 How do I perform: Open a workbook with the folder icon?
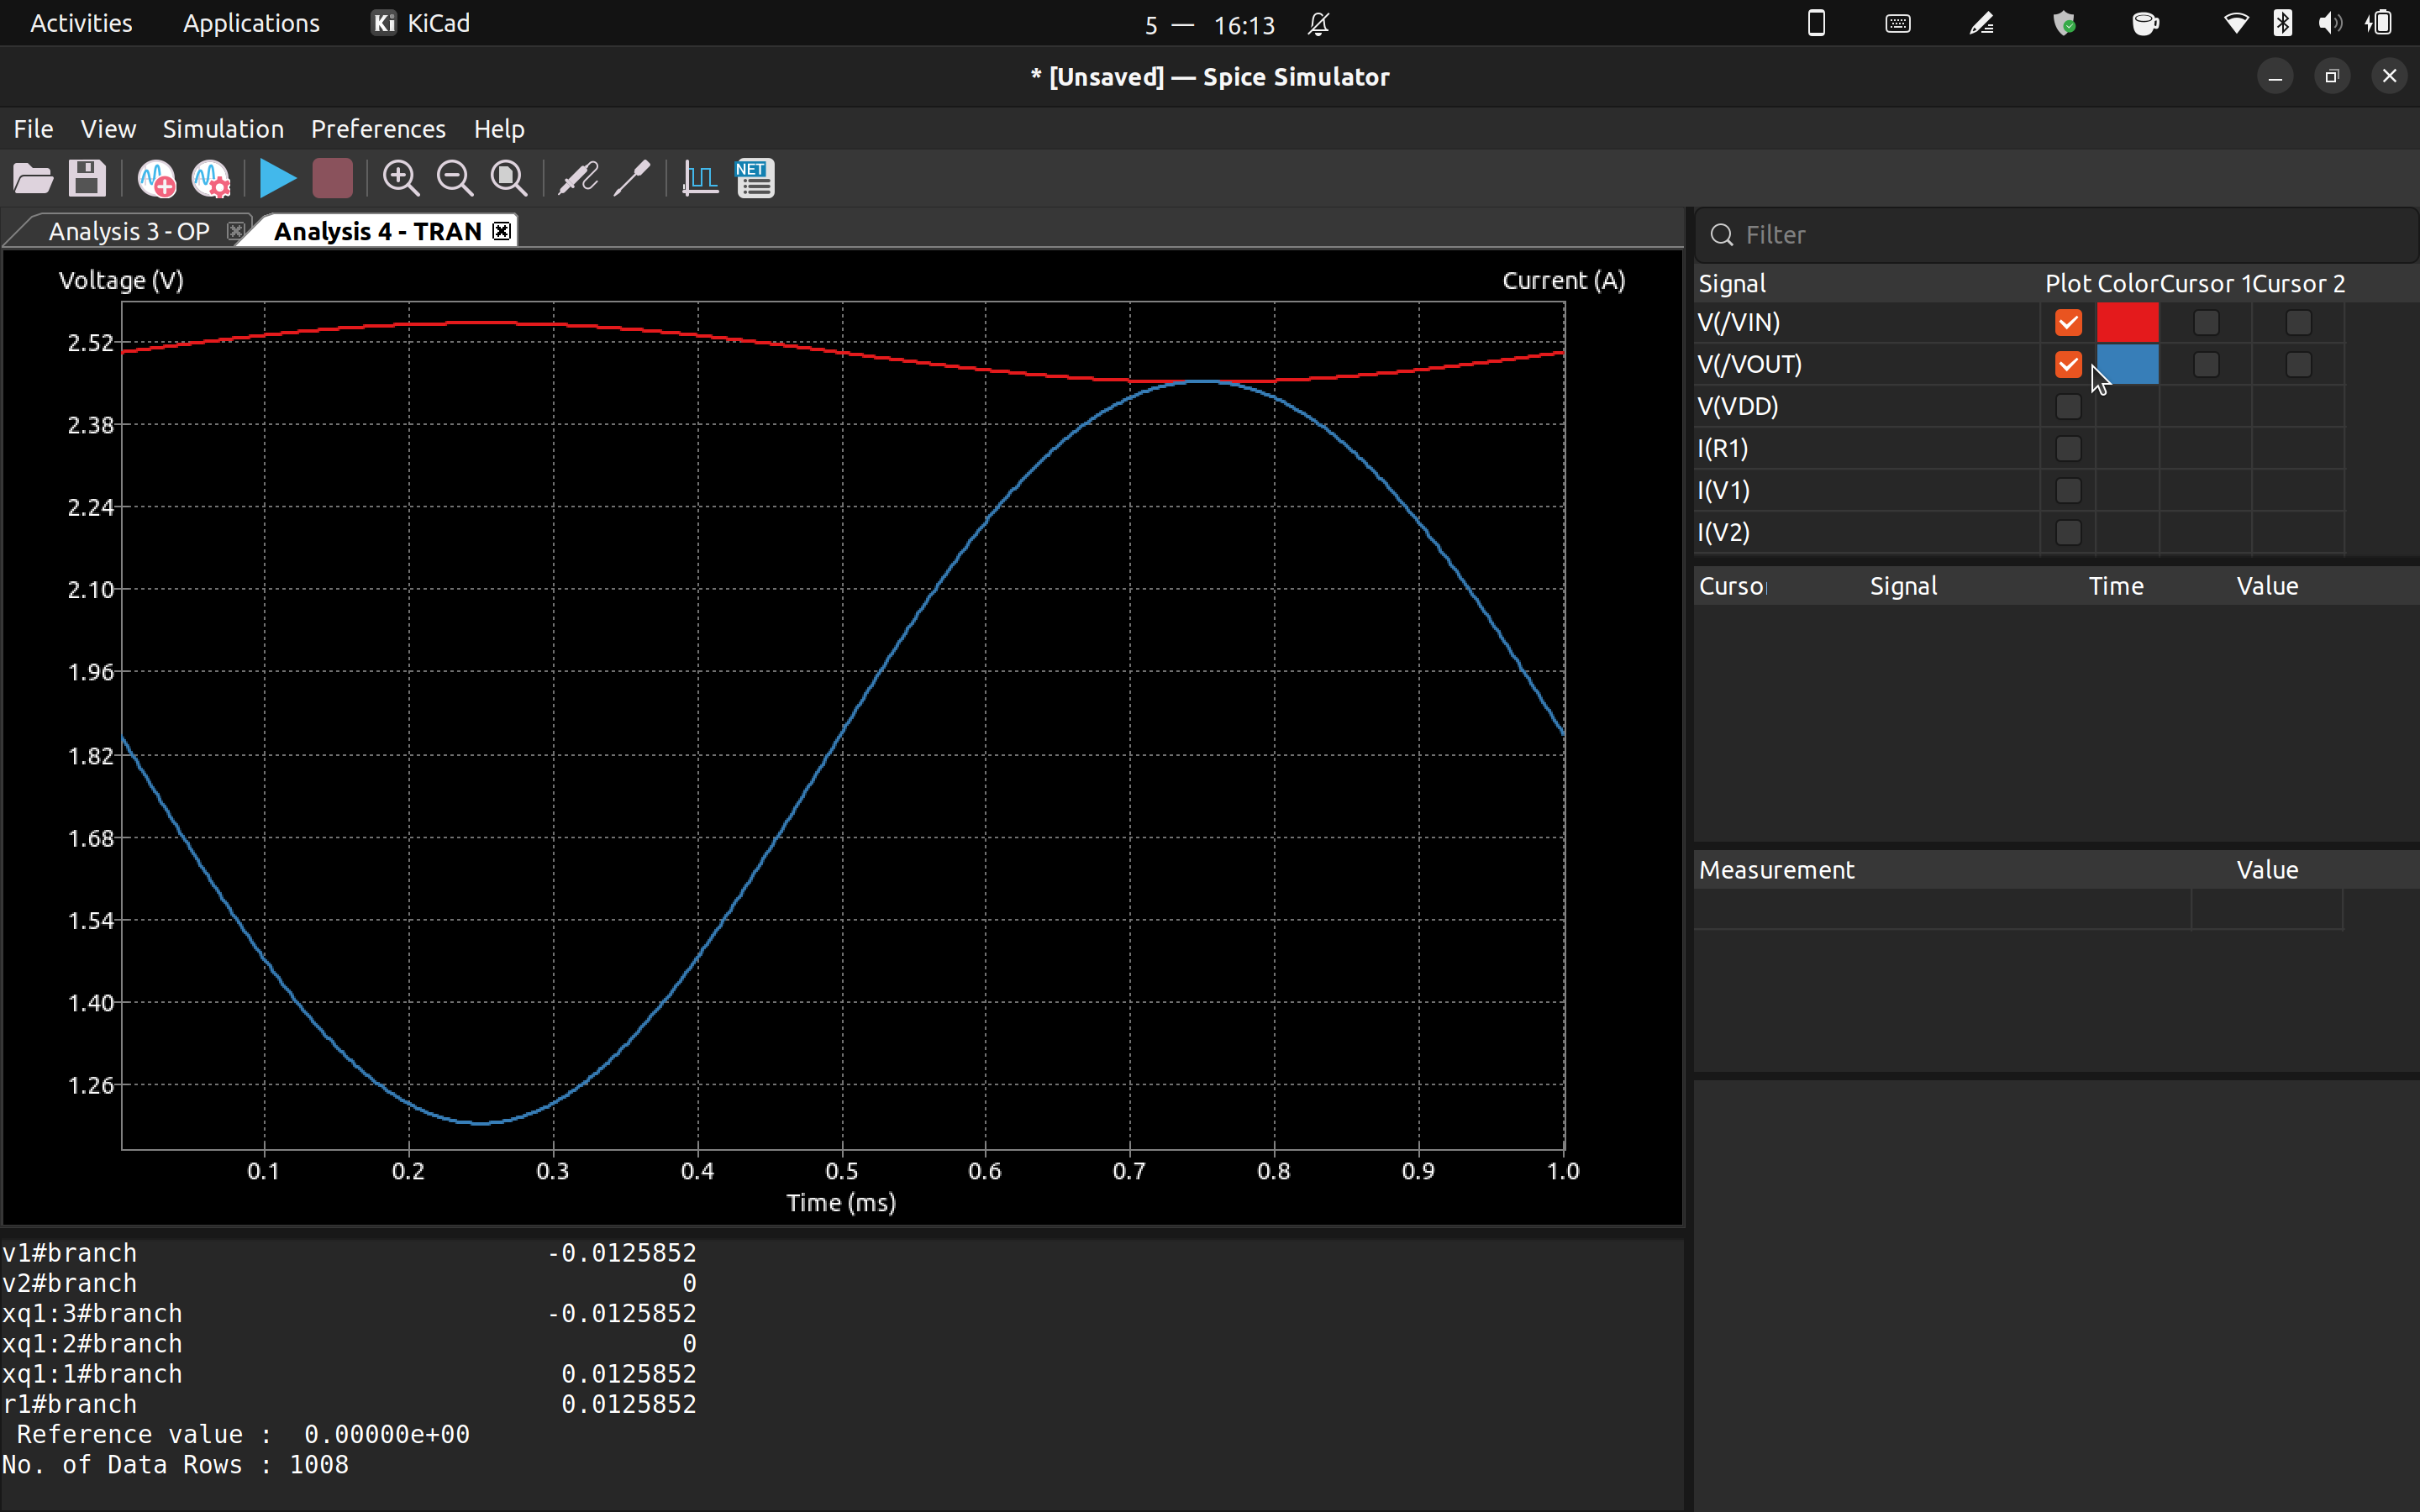click(33, 179)
